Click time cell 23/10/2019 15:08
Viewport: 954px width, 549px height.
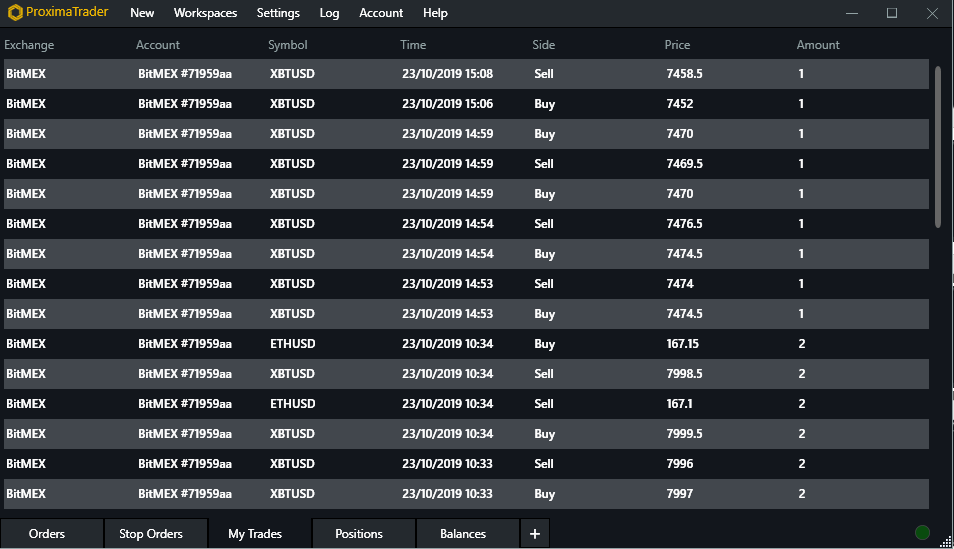coord(447,74)
